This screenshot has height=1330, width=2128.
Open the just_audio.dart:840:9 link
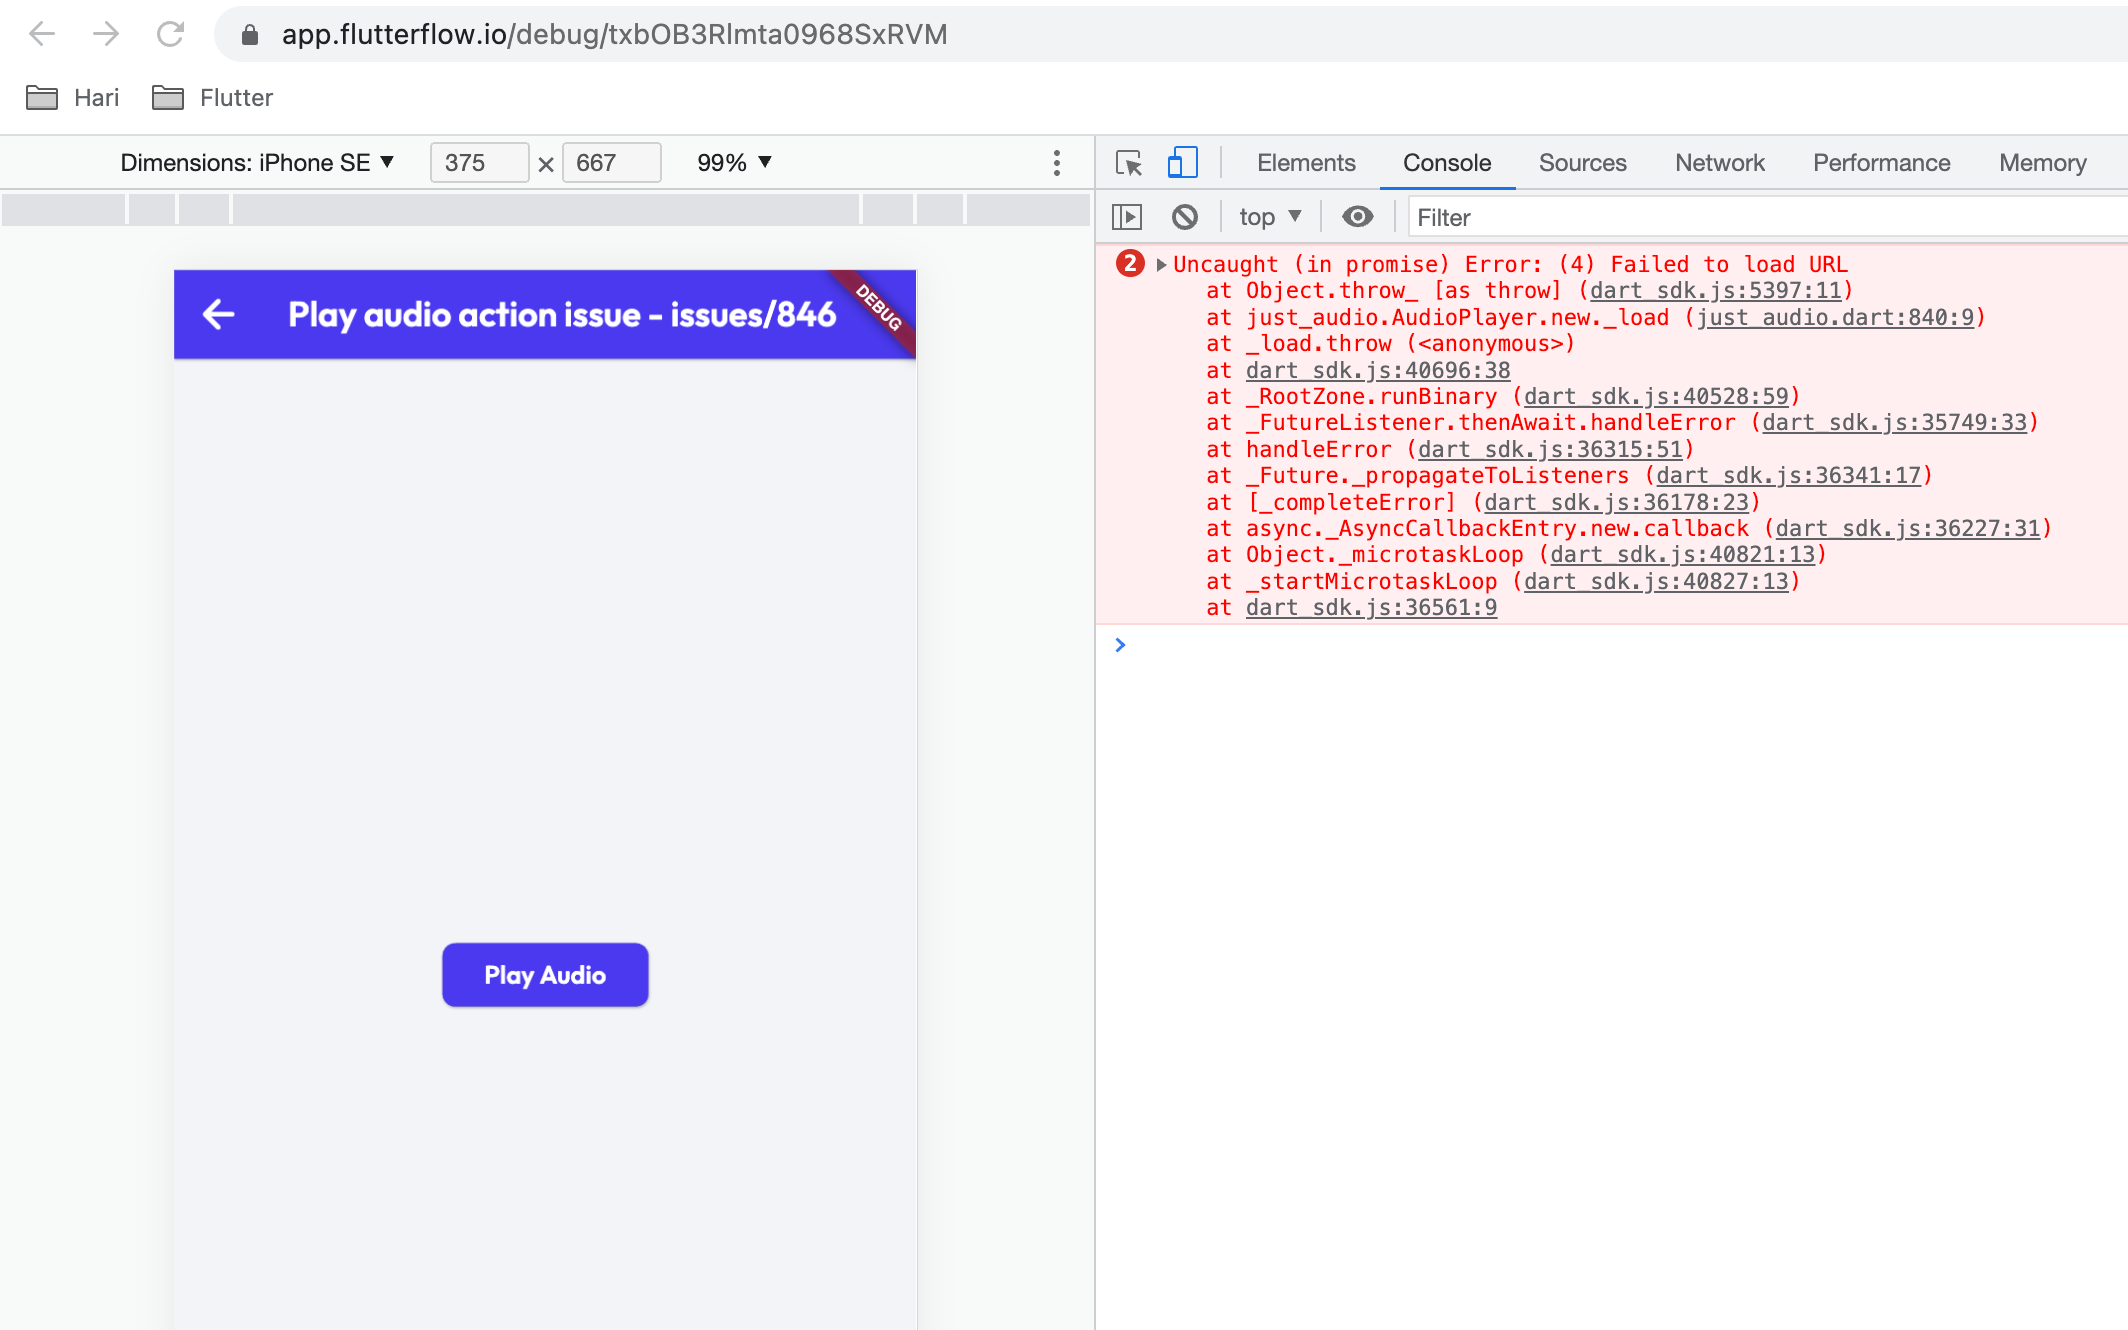pyautogui.click(x=1835, y=318)
